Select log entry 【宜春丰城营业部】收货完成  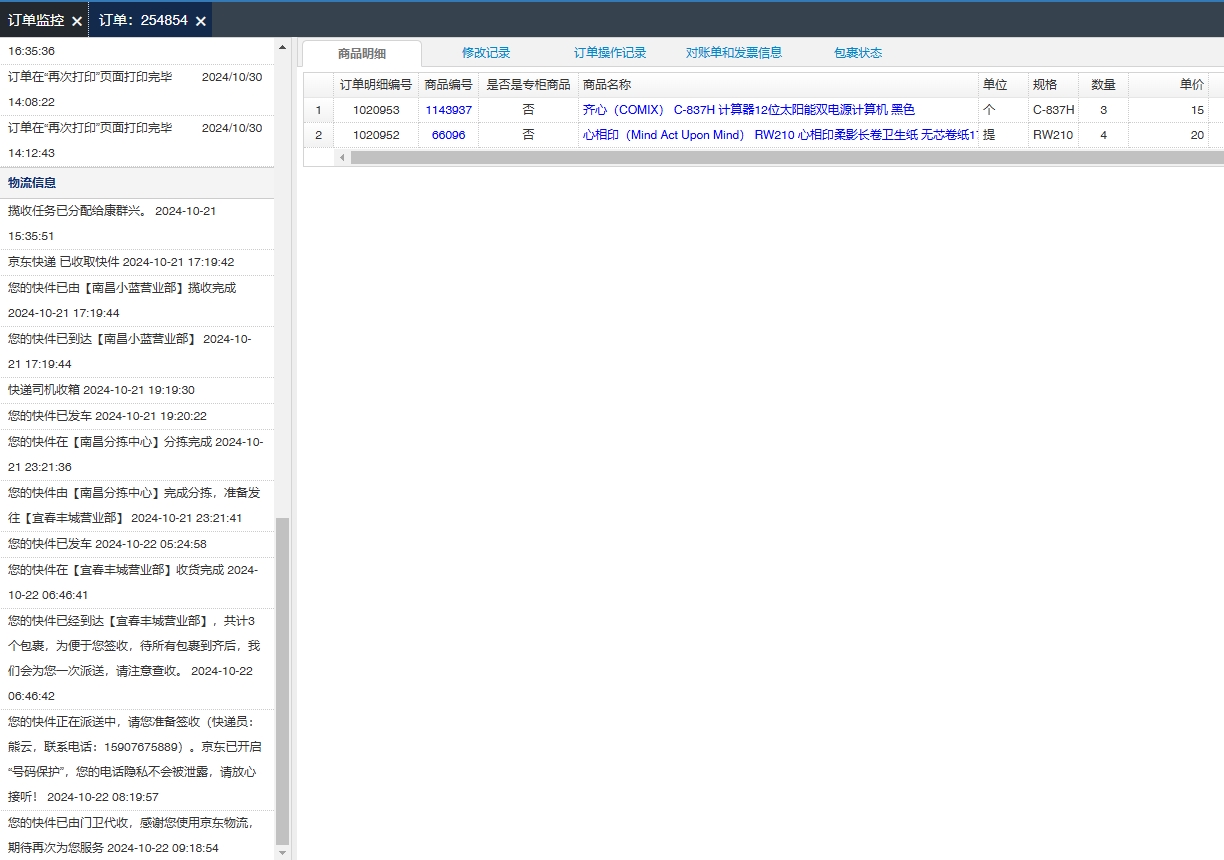(x=137, y=582)
